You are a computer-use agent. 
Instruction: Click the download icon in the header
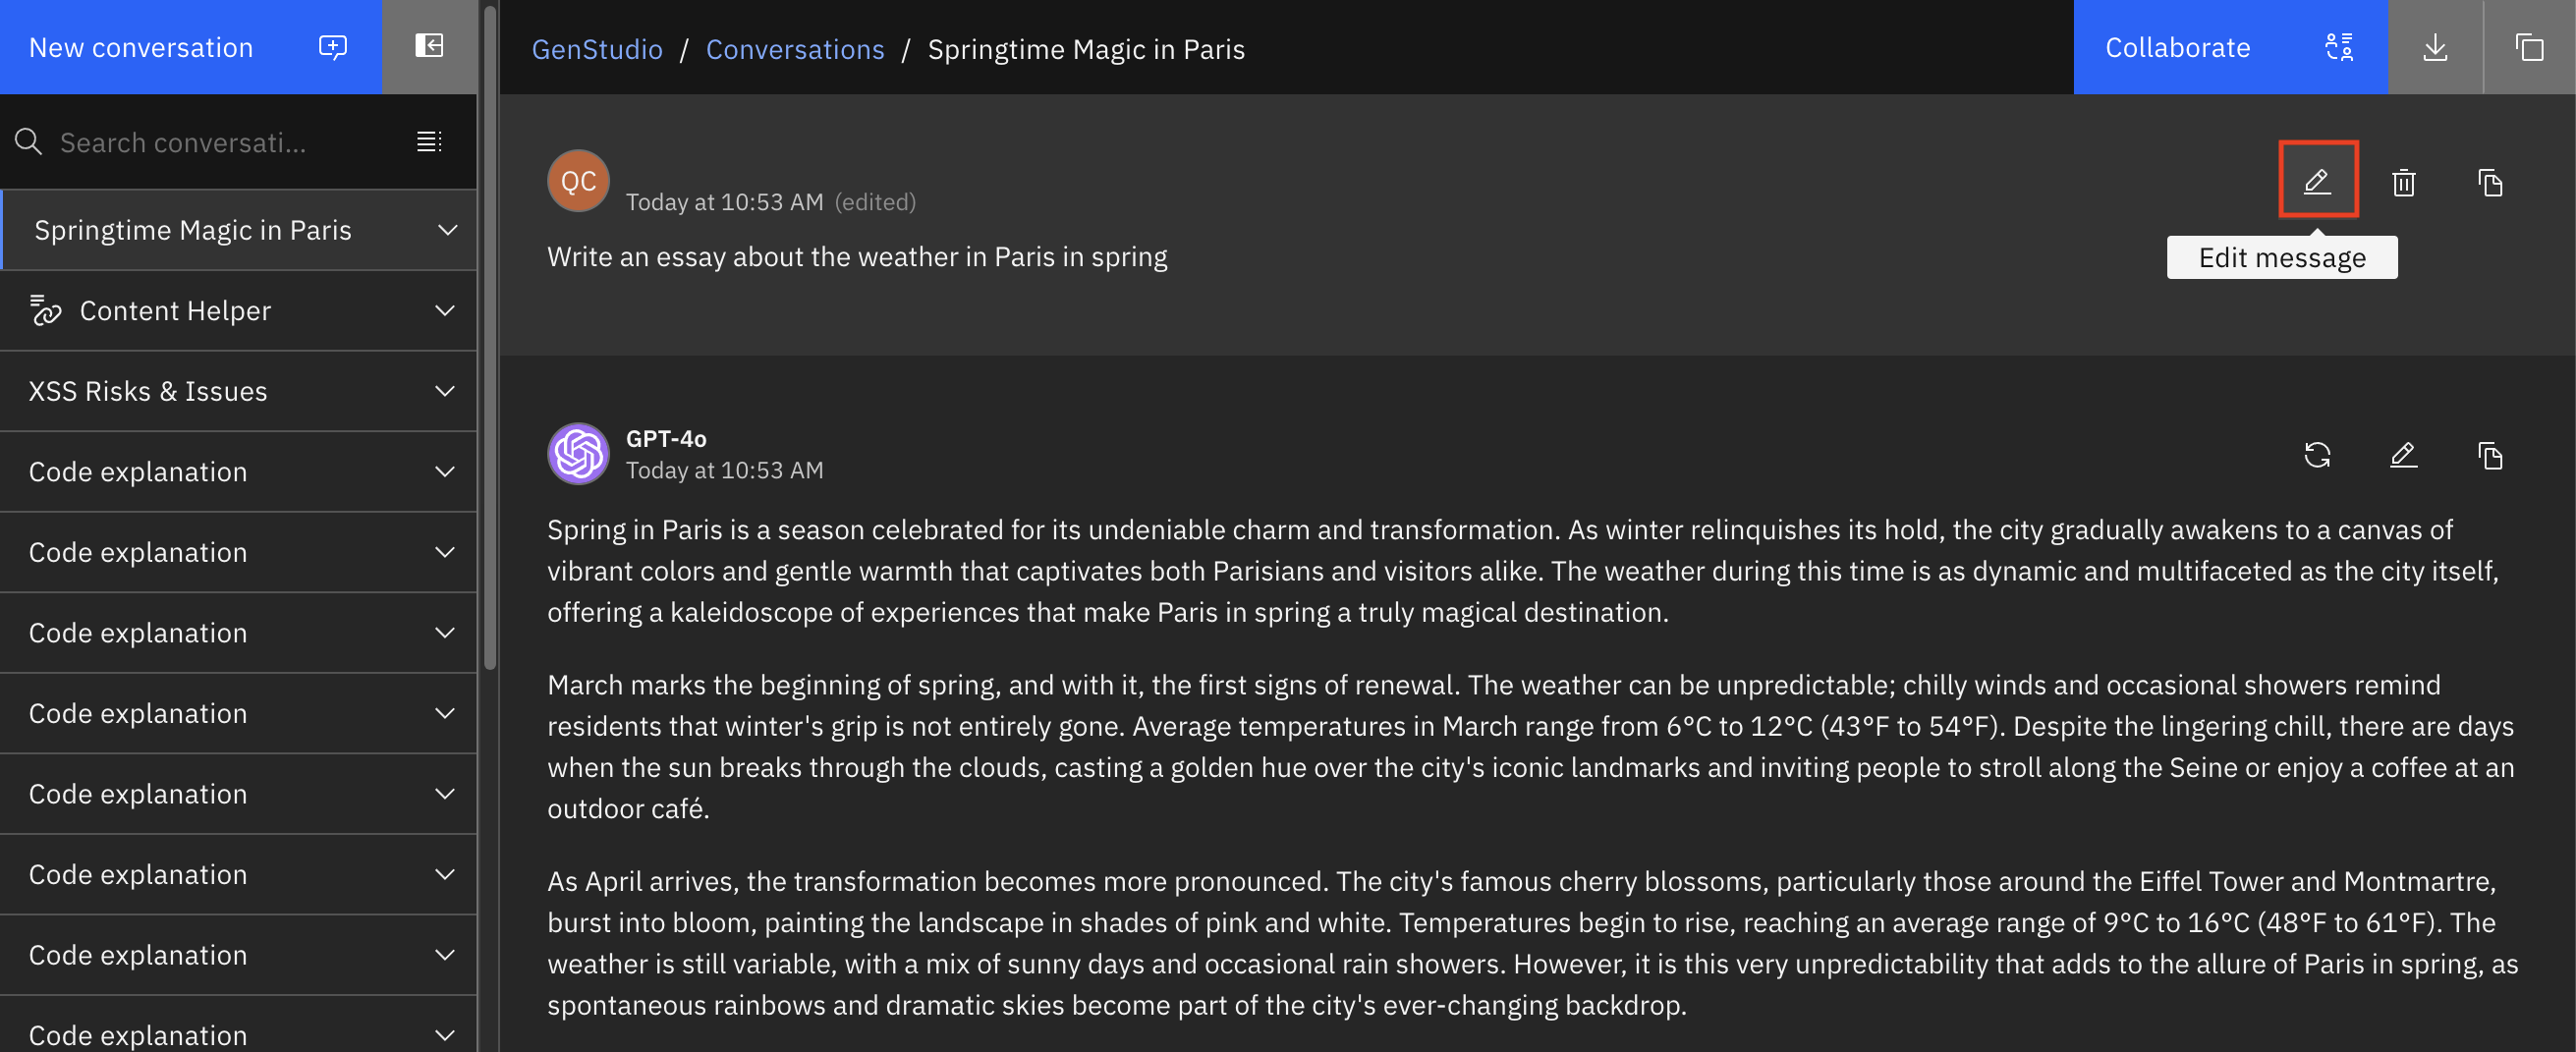coord(2435,47)
